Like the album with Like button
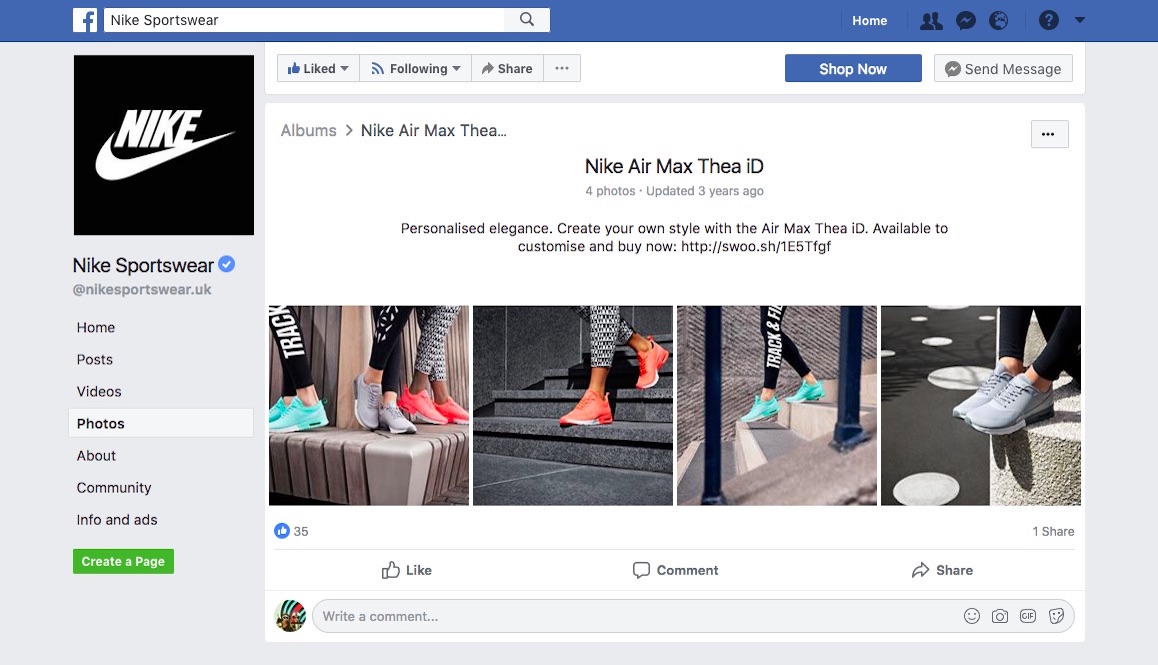Image resolution: width=1158 pixels, height=665 pixels. pyautogui.click(x=406, y=570)
